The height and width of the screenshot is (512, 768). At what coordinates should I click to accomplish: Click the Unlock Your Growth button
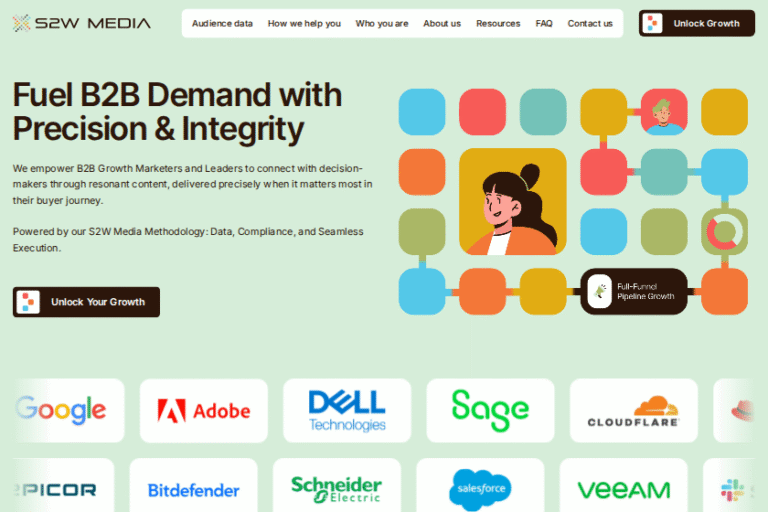pos(86,302)
